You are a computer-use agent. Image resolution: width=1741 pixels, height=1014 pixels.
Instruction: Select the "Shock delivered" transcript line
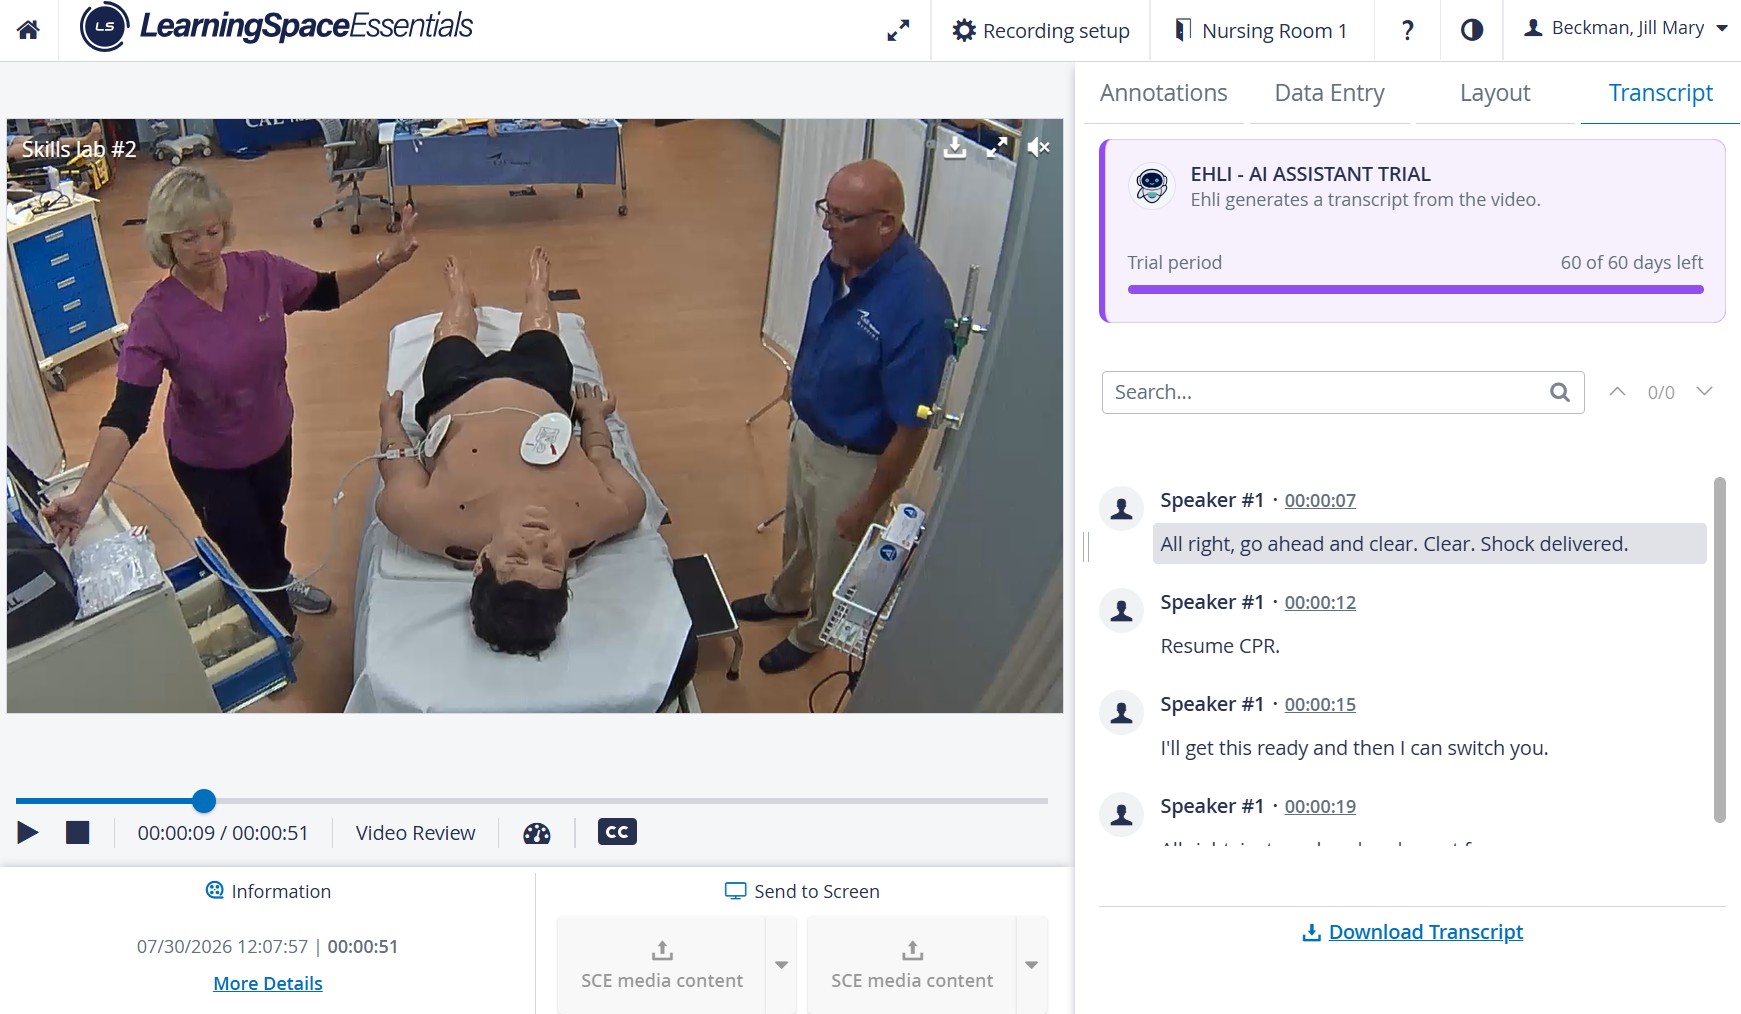(1430, 544)
